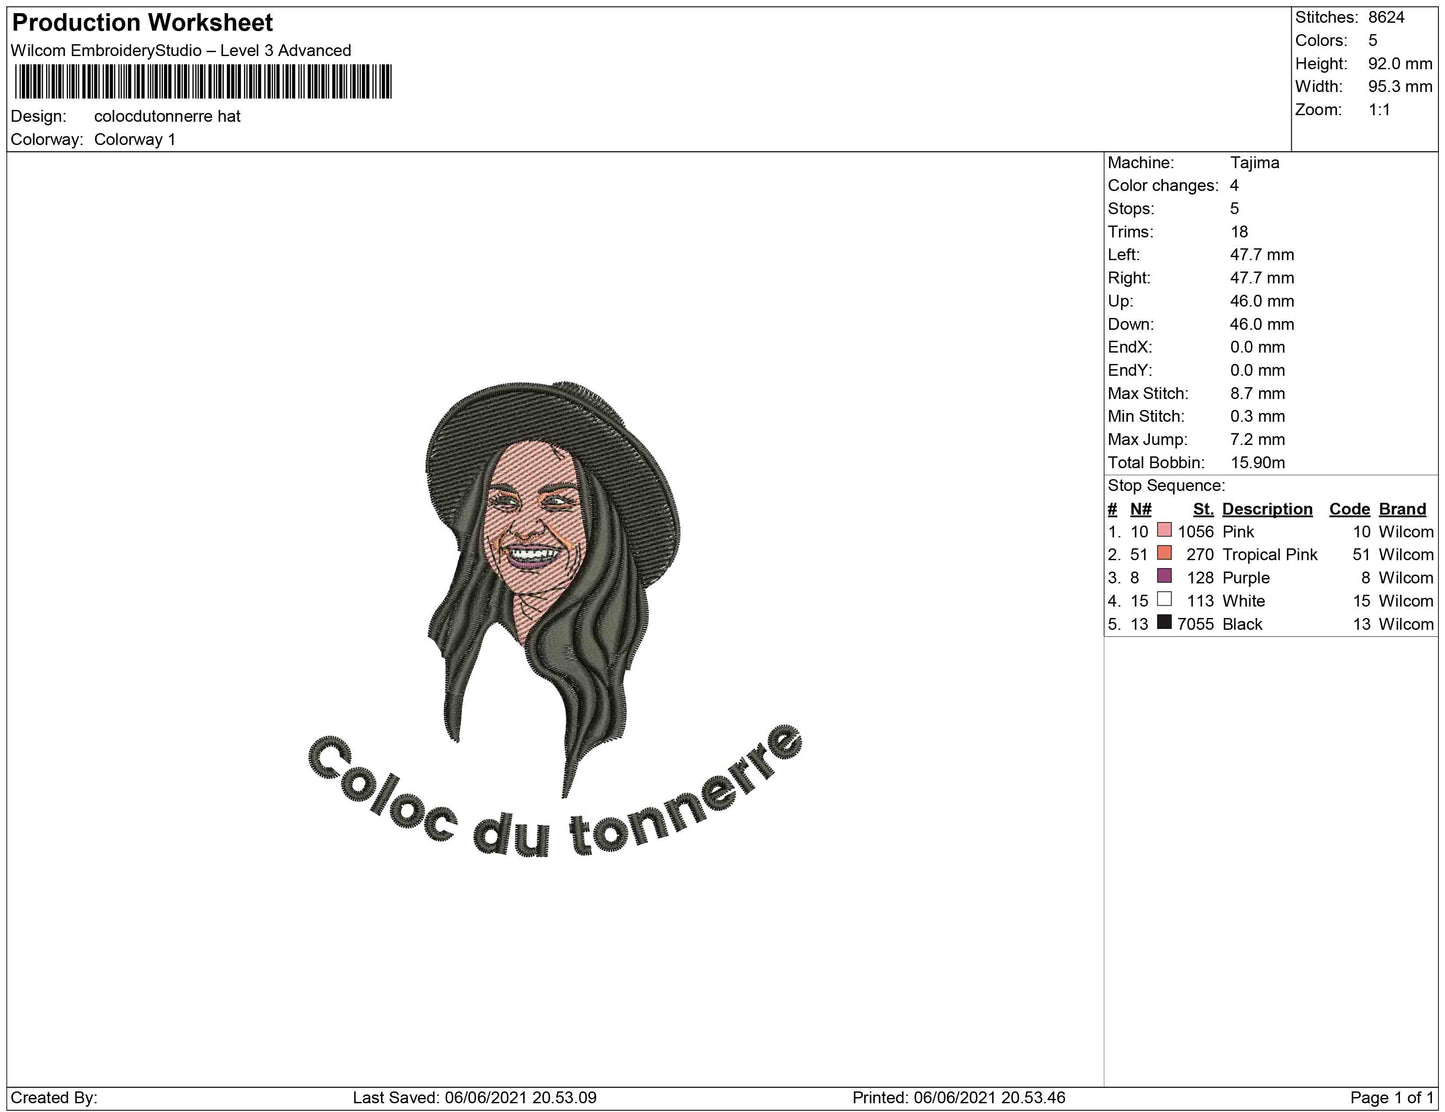Click the Max Jump value 7.2 mm
1445x1112 pixels.
pyautogui.click(x=1257, y=439)
